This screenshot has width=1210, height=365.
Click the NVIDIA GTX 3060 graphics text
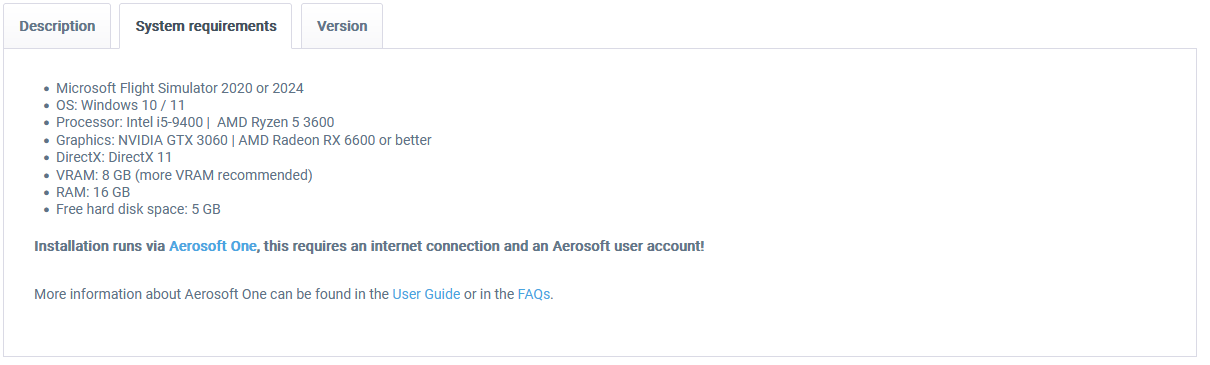coord(172,140)
